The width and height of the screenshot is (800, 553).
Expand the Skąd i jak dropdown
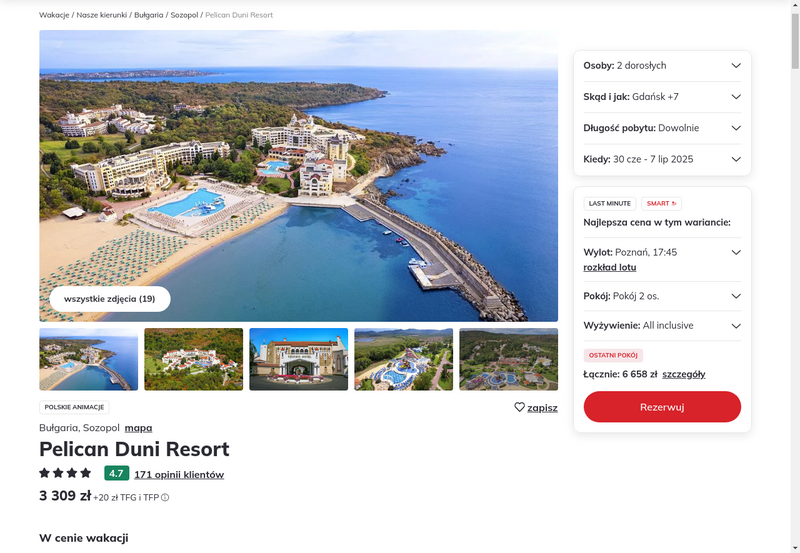click(x=662, y=97)
